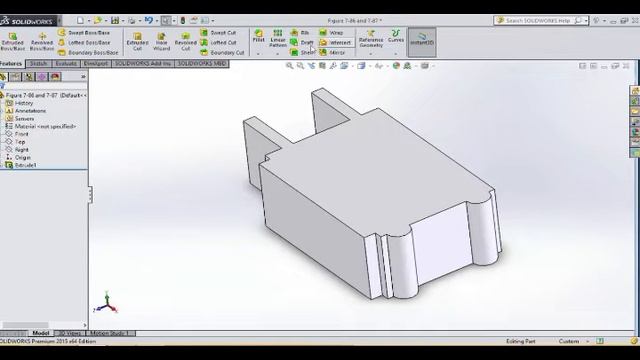This screenshot has height=360, width=640.
Task: Open the Motion Study 1 tab
Action: click(x=110, y=333)
